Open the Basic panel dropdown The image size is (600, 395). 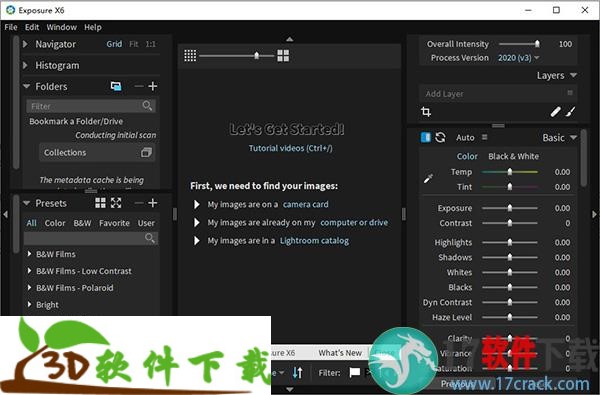click(573, 137)
